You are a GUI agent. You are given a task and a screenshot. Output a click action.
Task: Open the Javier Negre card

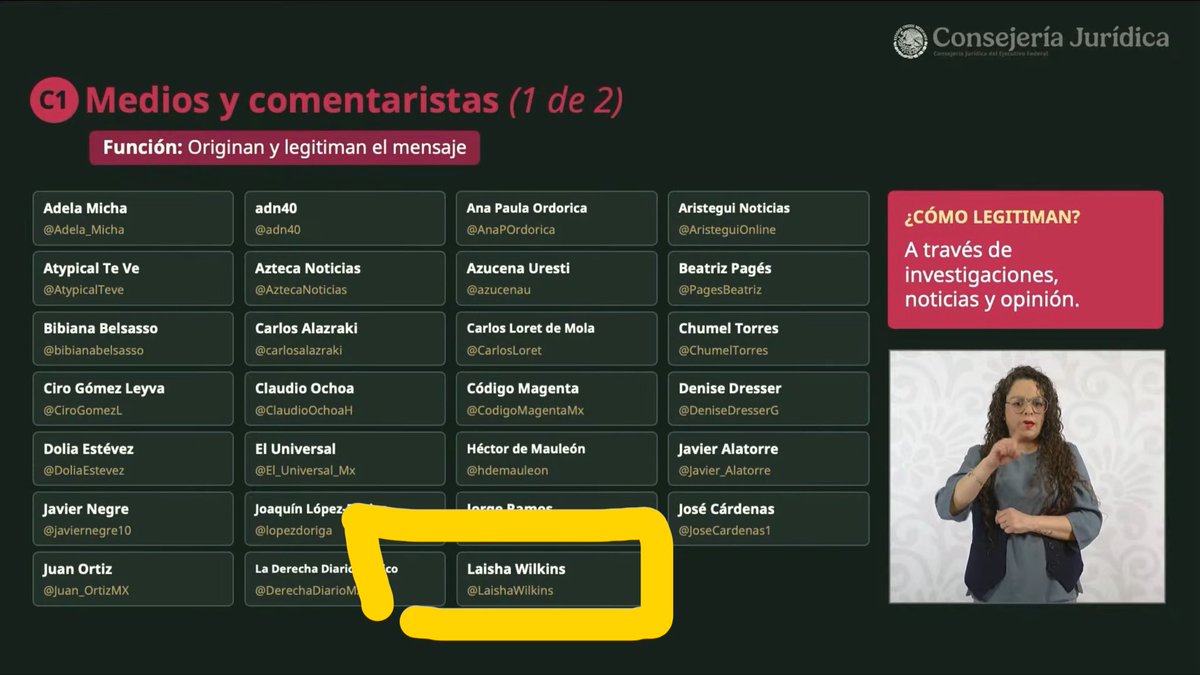[x=133, y=519]
